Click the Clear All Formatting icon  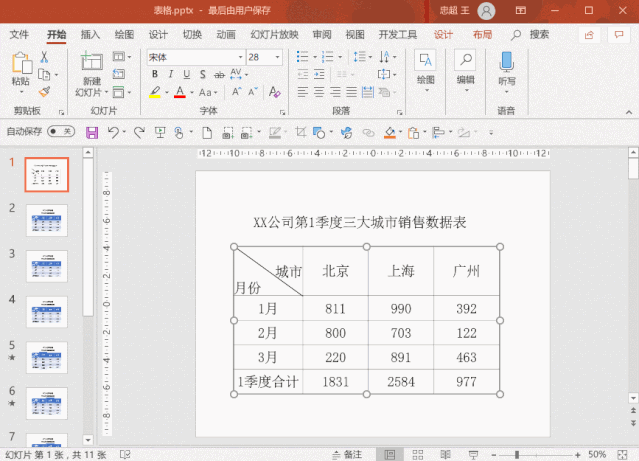[275, 93]
